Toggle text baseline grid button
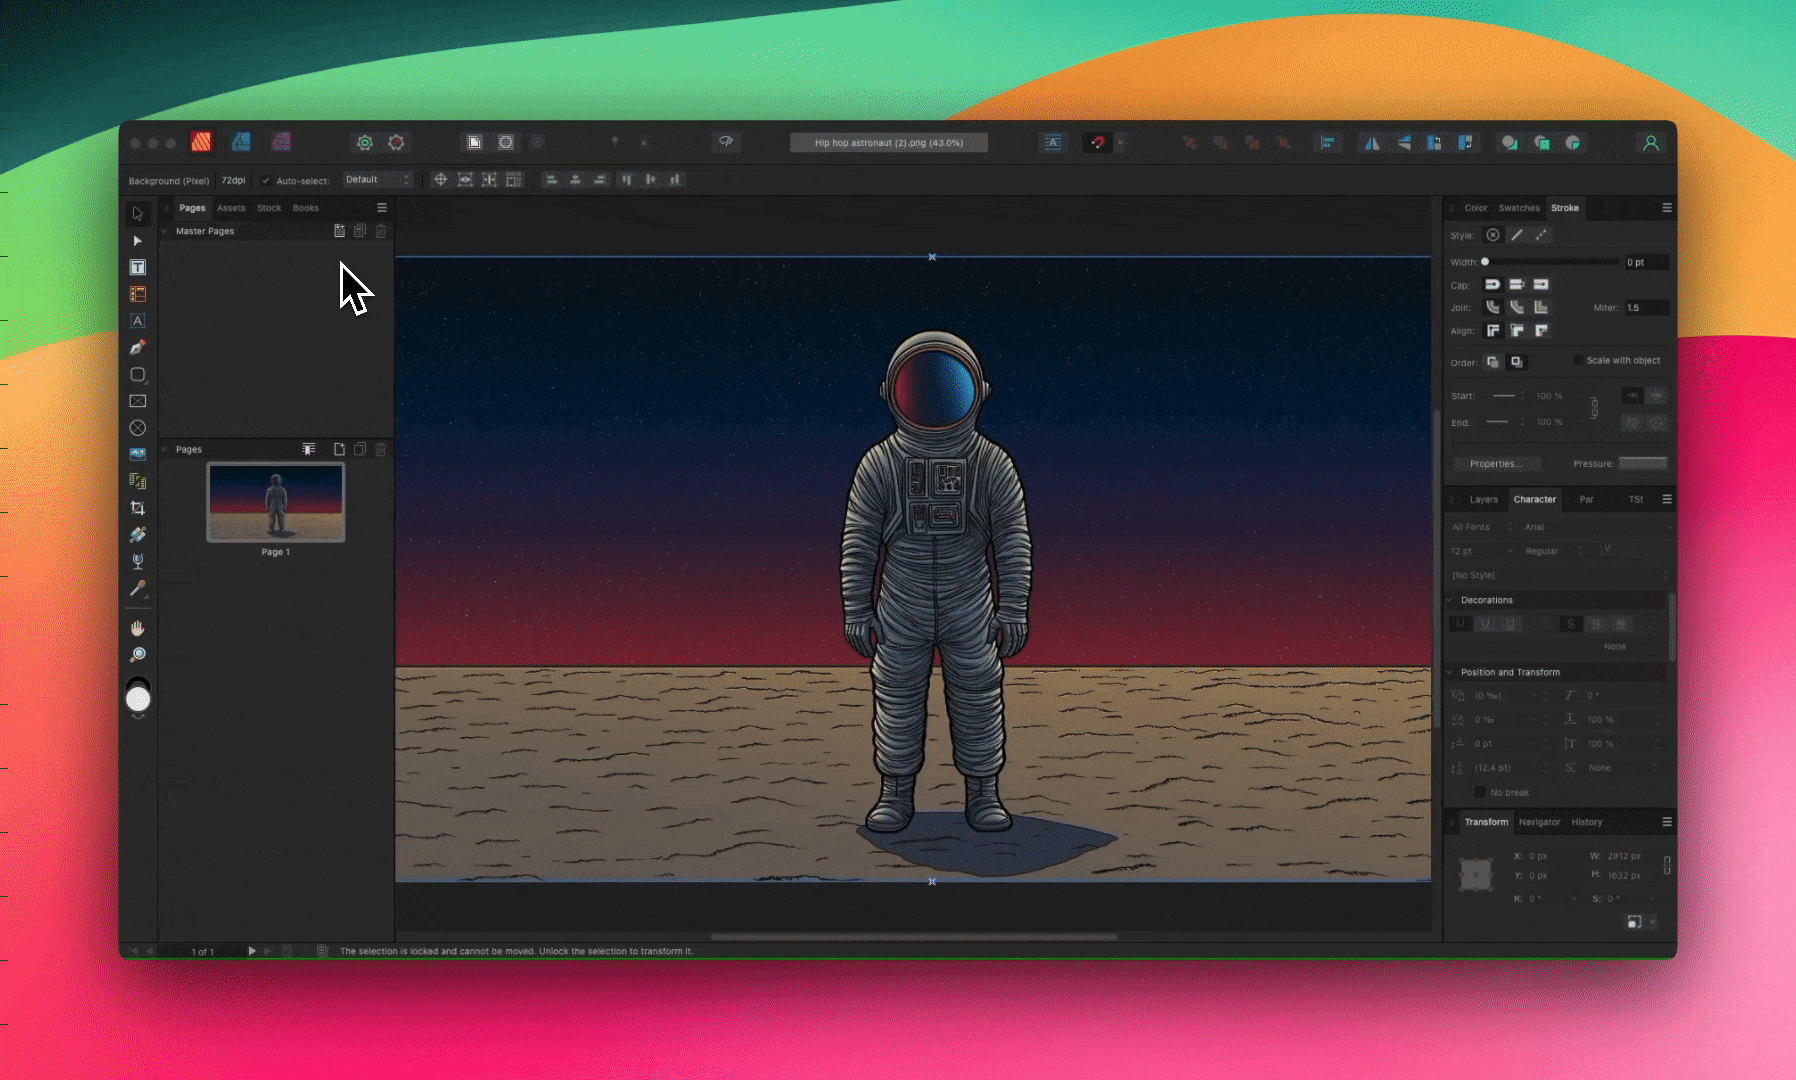Viewport: 1796px width, 1080px height. (1053, 143)
